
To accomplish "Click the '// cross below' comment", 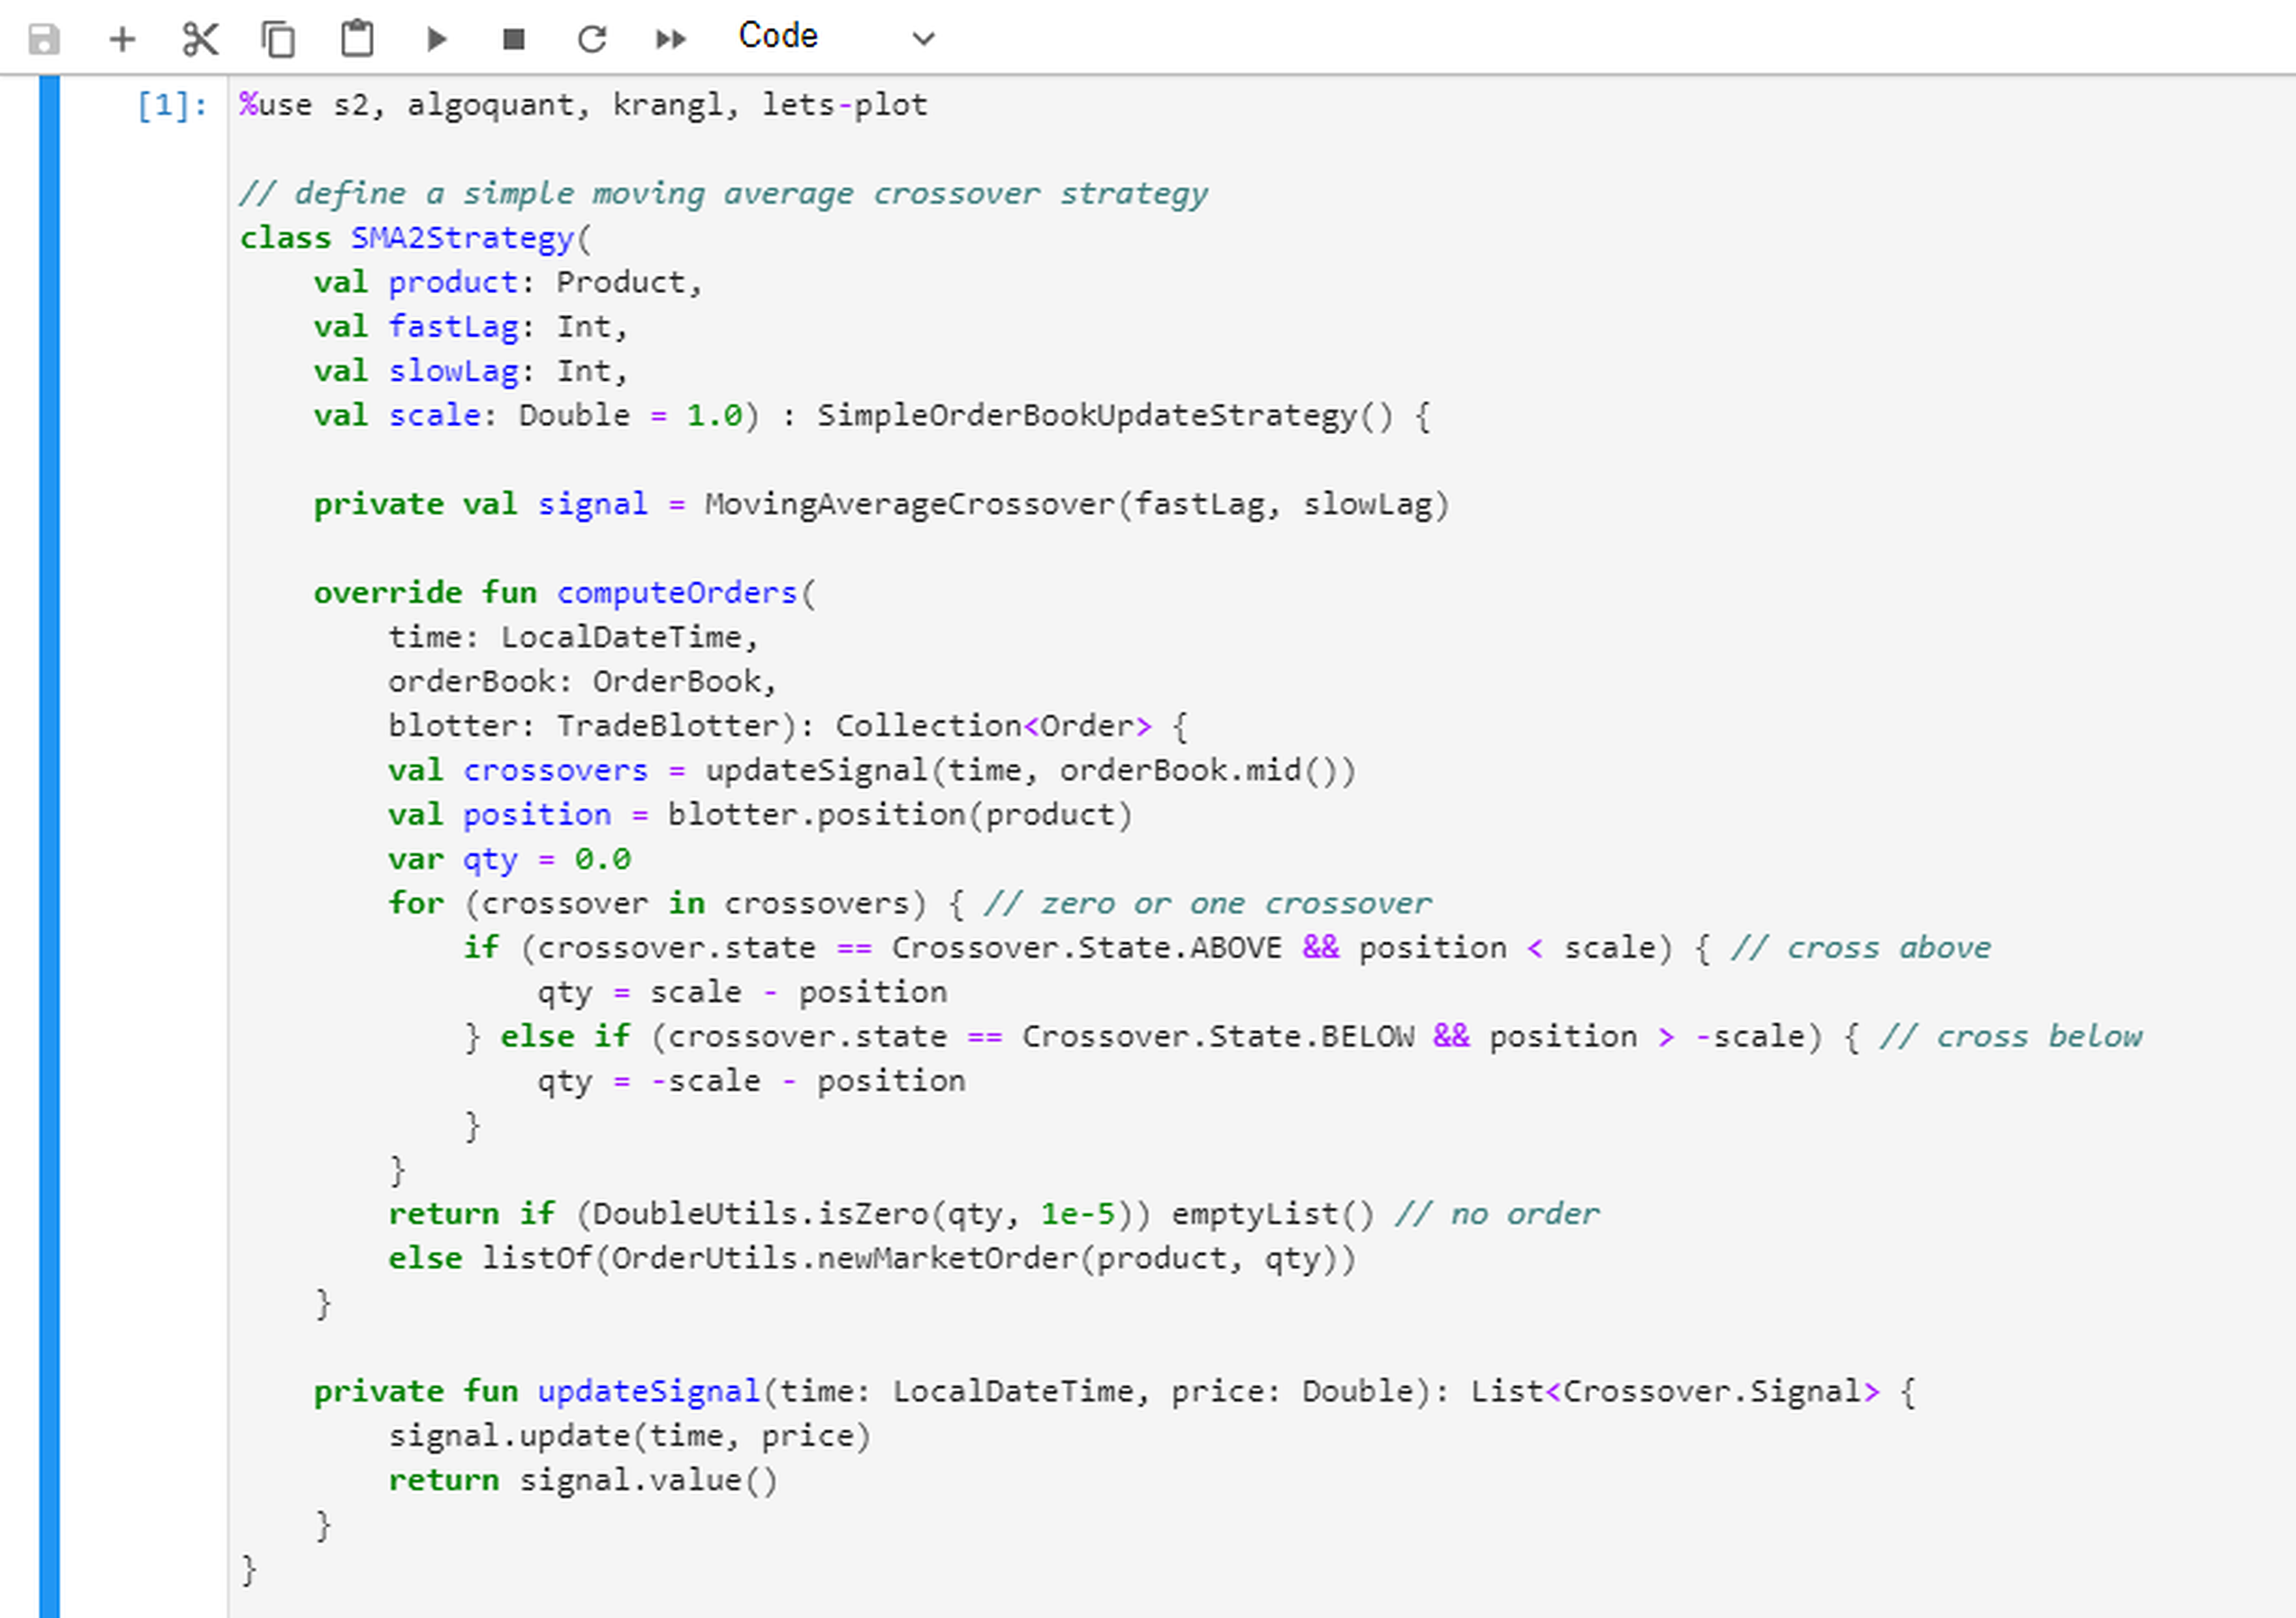I will (x=2010, y=1037).
